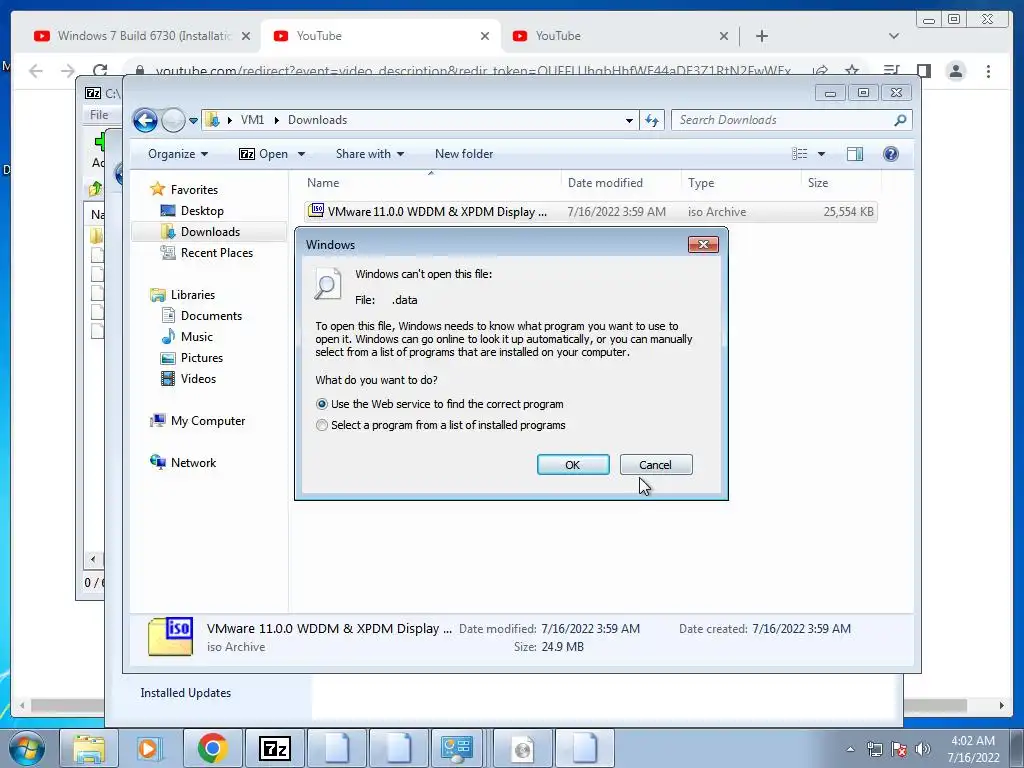Open a new Chrome tab
Screen dimensions: 1024x768
point(761,37)
